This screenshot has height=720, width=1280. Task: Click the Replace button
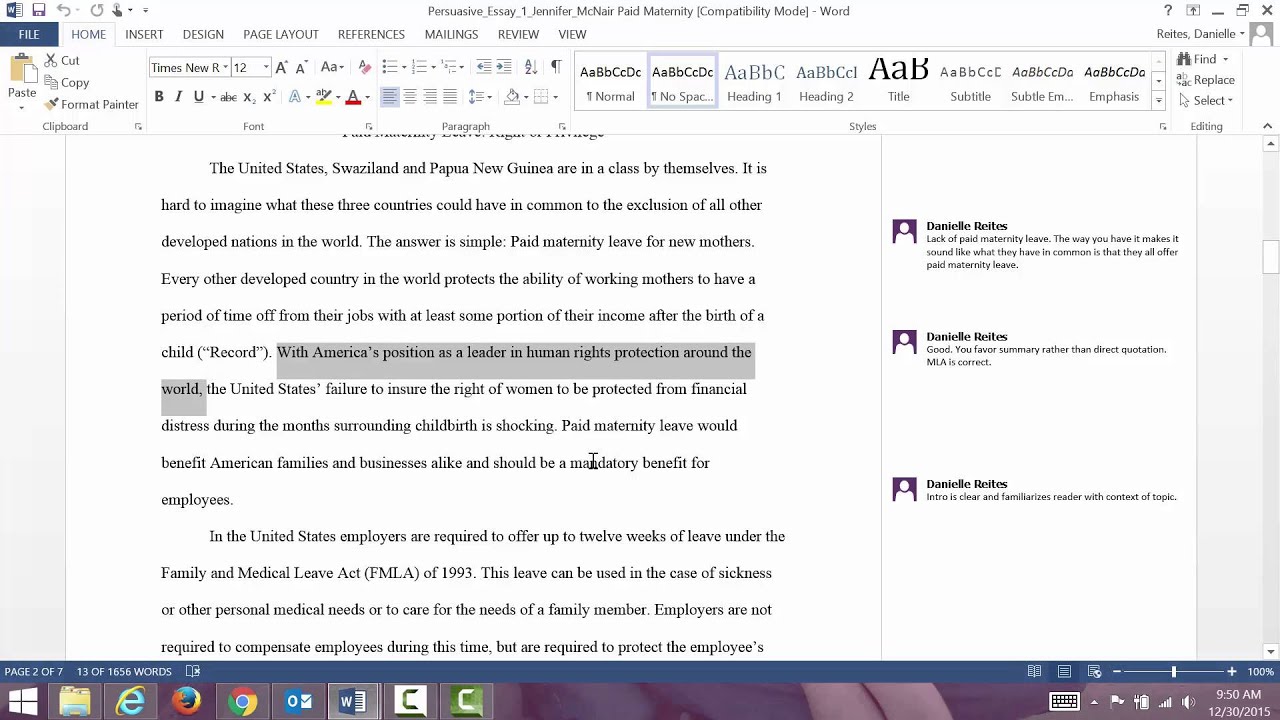1206,80
